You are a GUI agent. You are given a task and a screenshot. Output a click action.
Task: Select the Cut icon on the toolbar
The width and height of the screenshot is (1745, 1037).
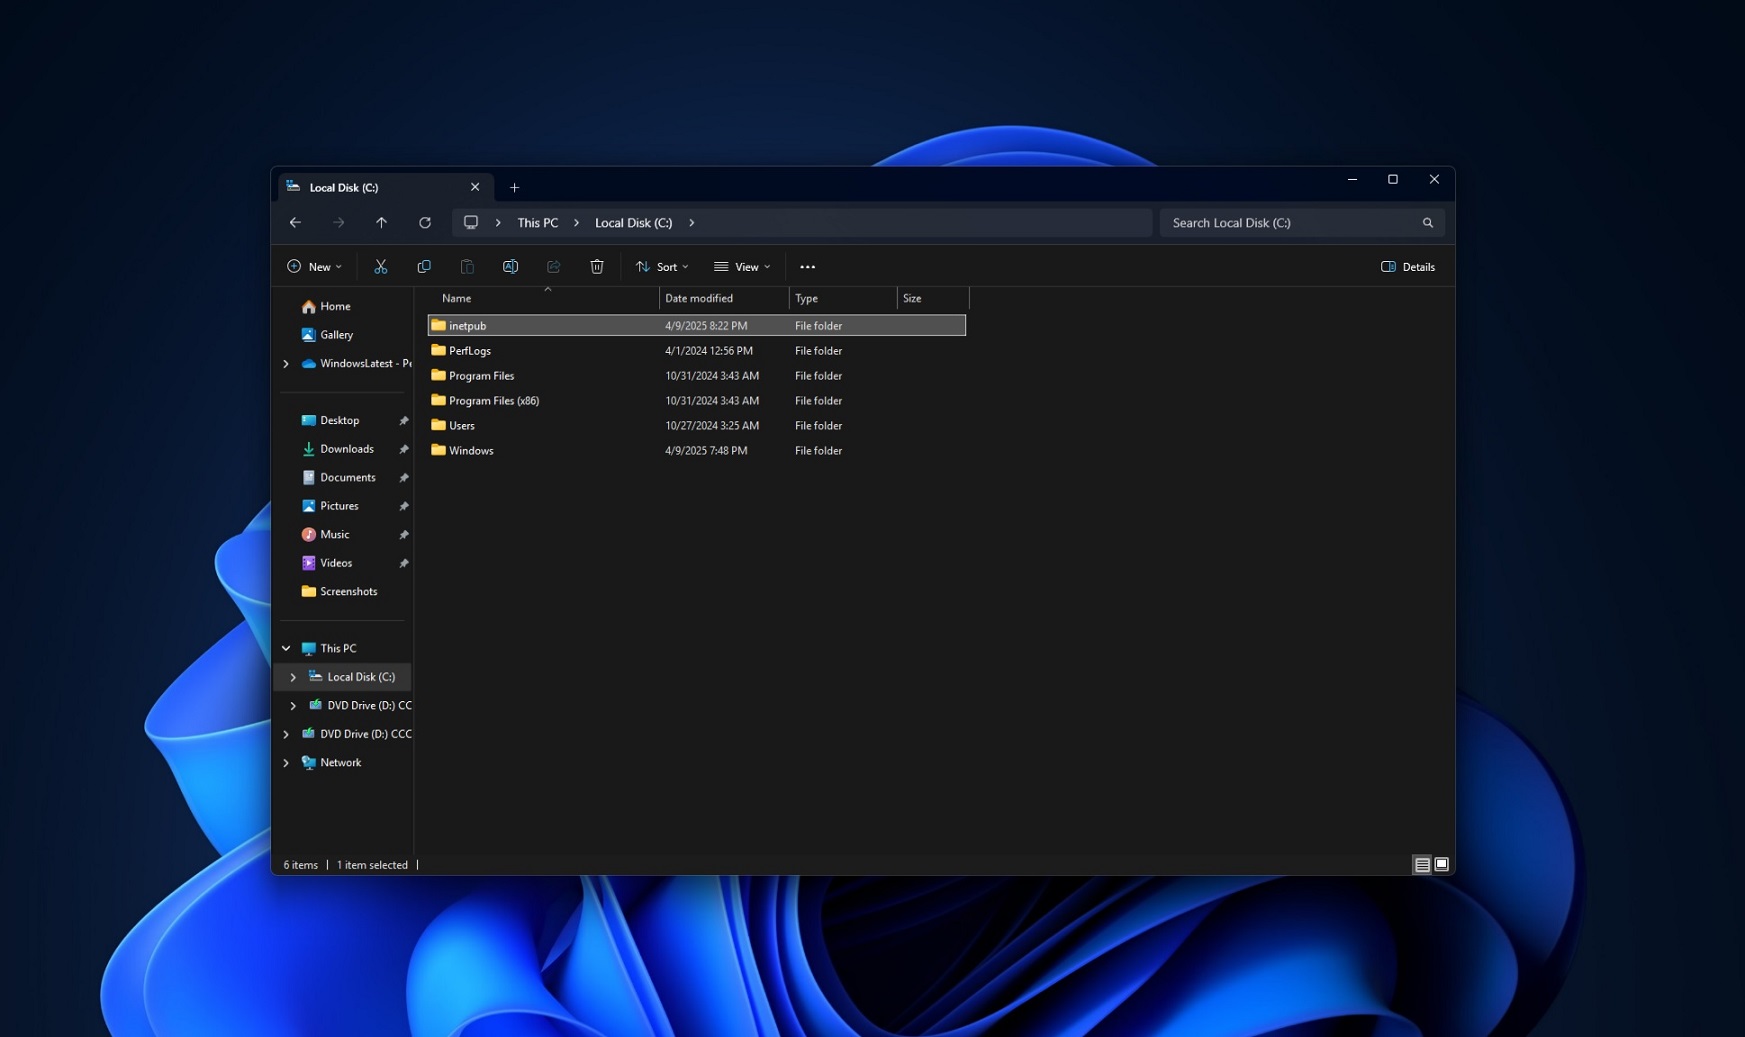[x=380, y=266]
